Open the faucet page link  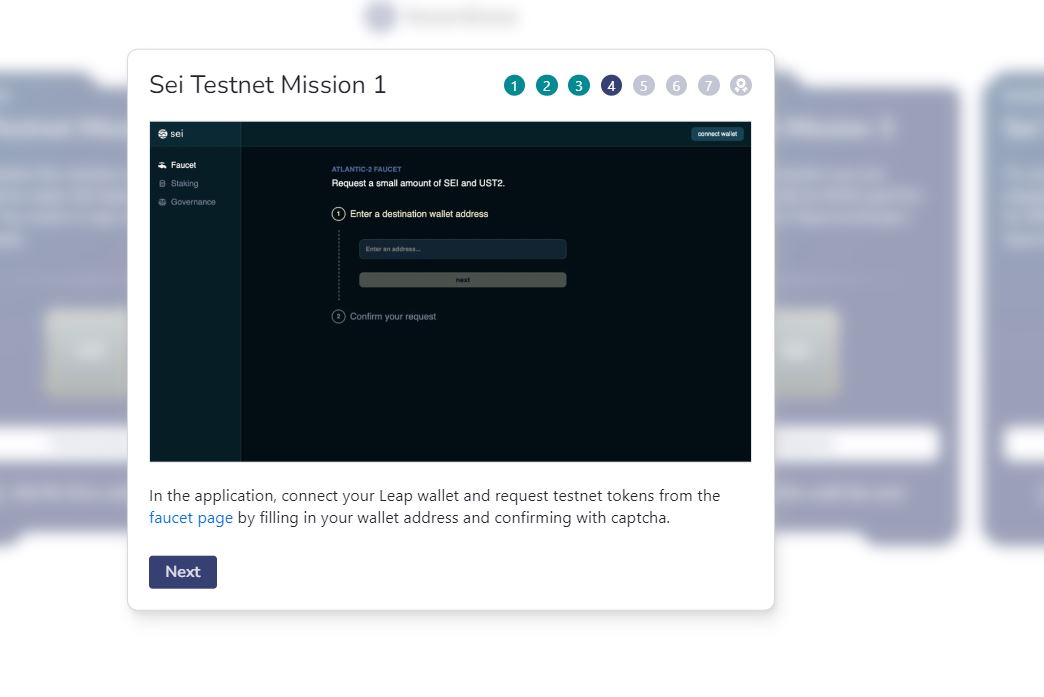point(191,518)
